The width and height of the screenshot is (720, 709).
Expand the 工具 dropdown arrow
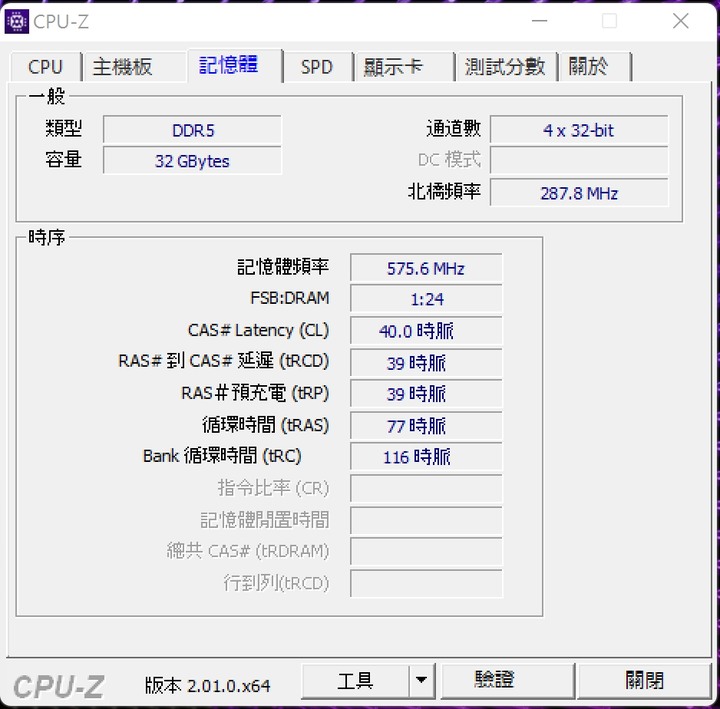422,681
